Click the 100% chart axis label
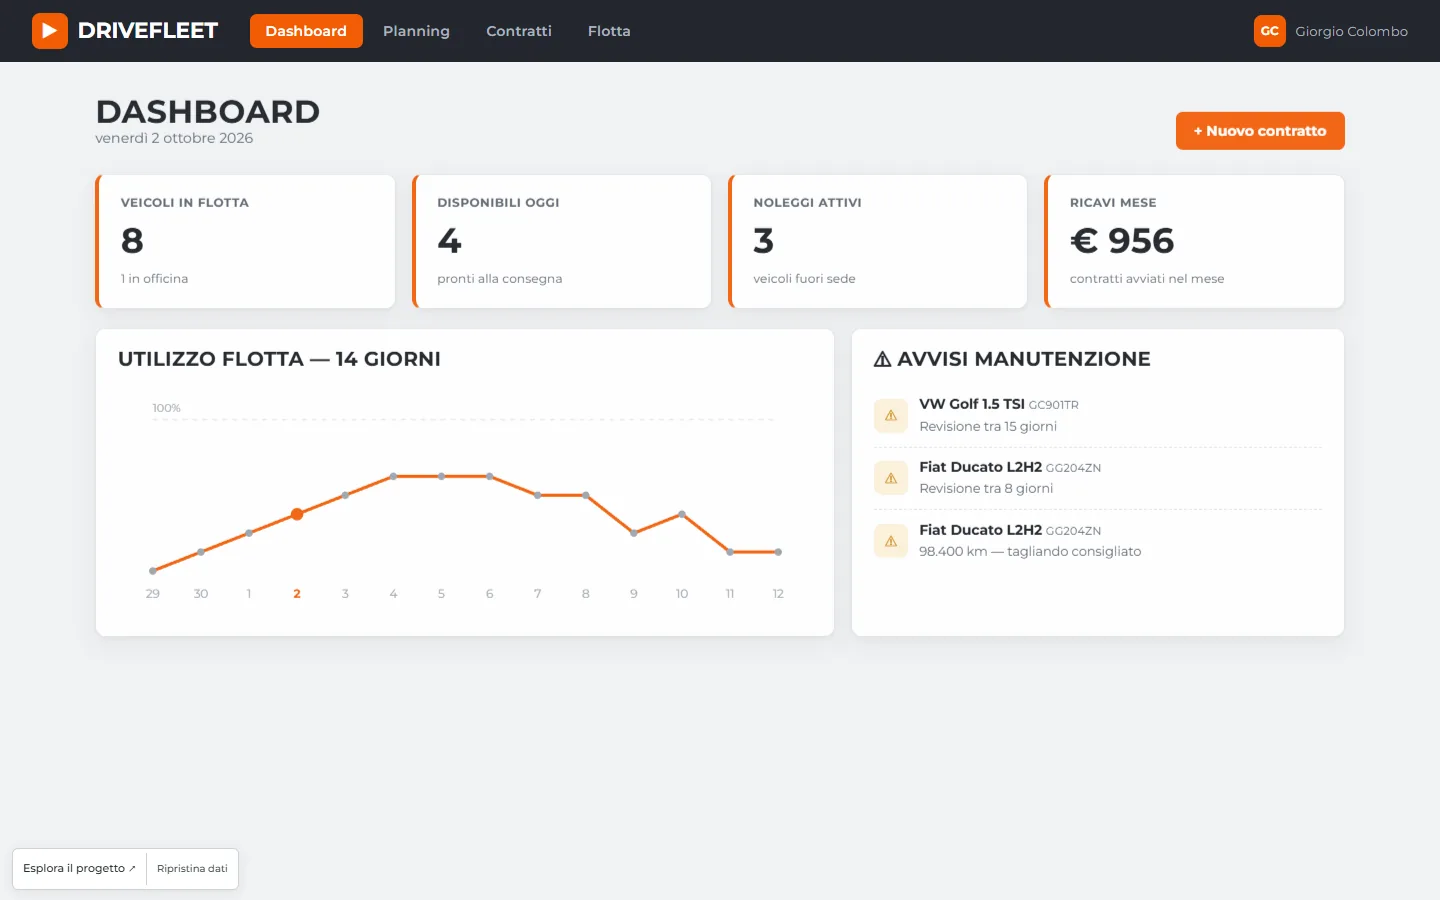This screenshot has height=900, width=1440. (166, 408)
